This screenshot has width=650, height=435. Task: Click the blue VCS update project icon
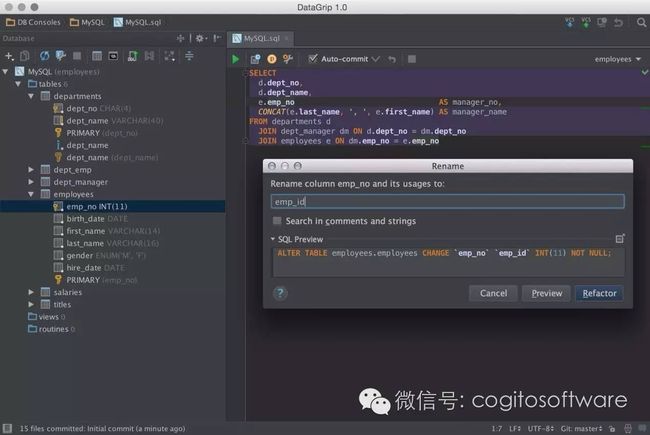click(570, 22)
